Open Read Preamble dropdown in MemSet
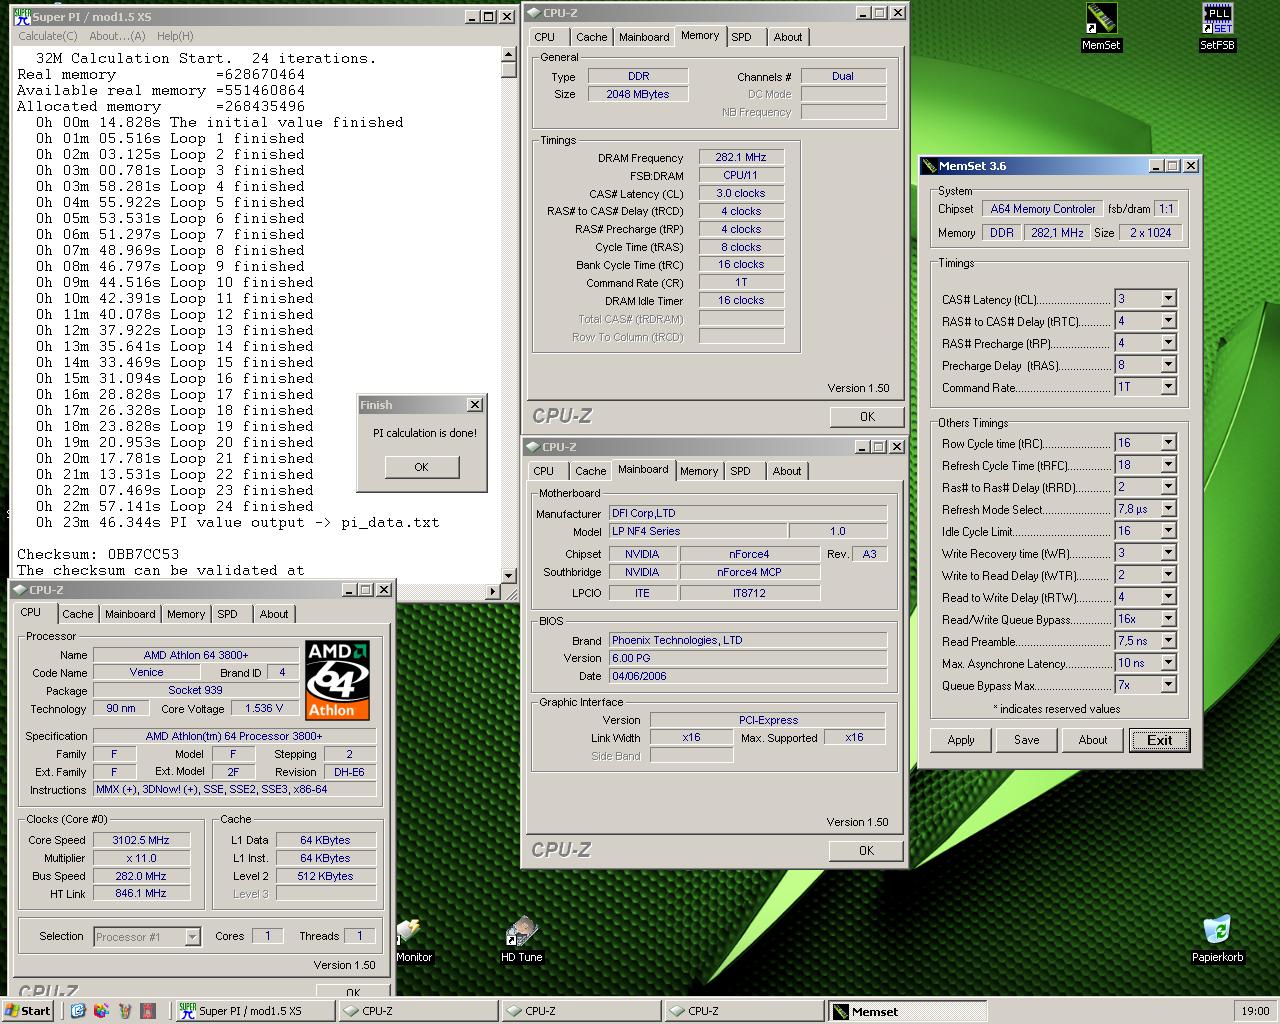The height and width of the screenshot is (1024, 1280). tap(1168, 641)
